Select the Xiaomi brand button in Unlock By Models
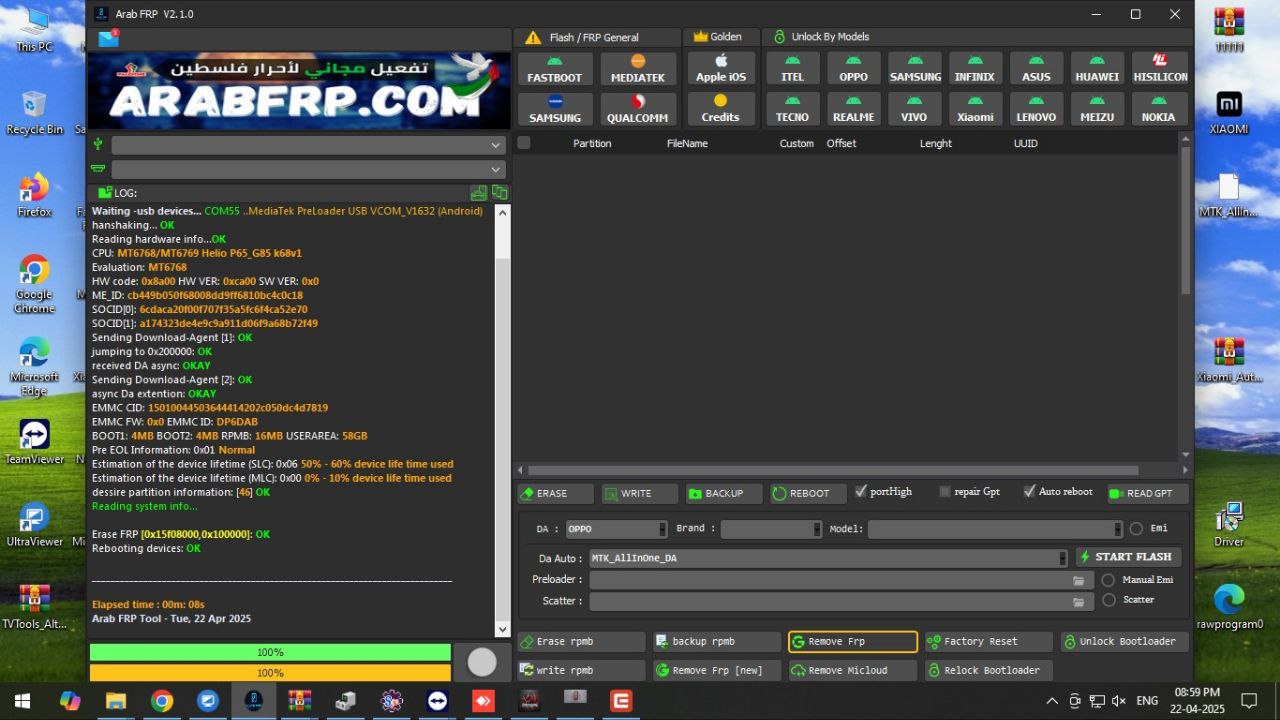Viewport: 1280px width, 720px height. 975,109
